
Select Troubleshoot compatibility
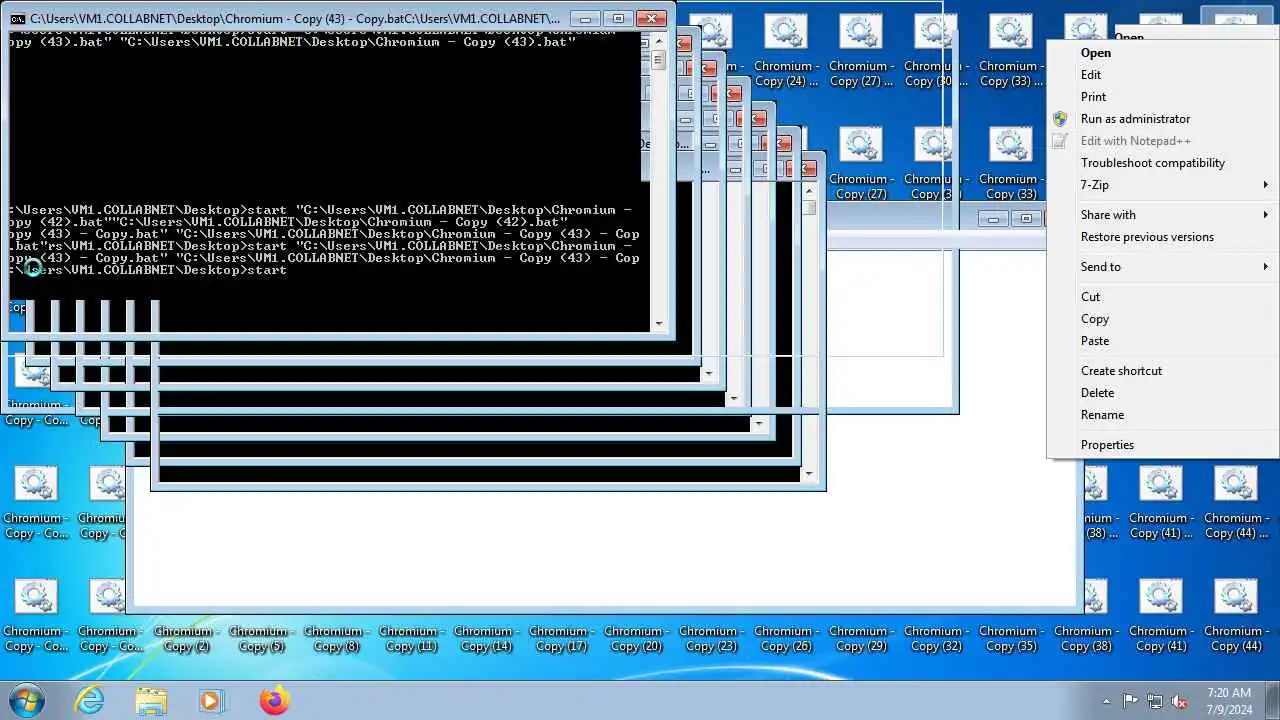pyautogui.click(x=1163, y=163)
